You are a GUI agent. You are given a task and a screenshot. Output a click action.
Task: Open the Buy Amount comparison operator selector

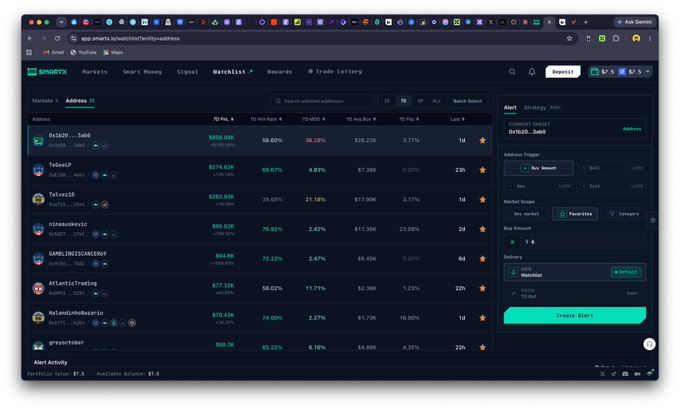pyautogui.click(x=513, y=242)
